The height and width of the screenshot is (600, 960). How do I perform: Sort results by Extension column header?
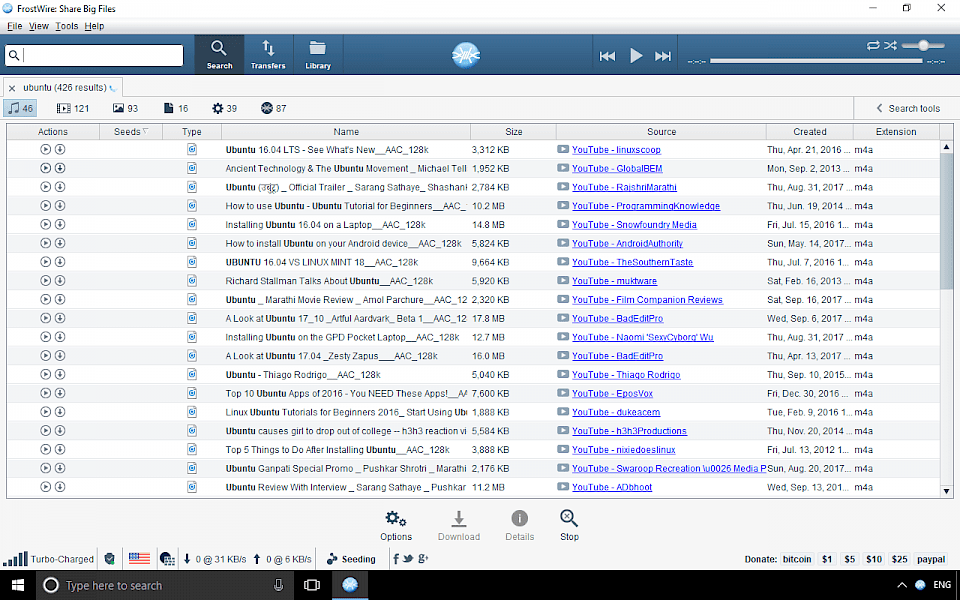(896, 132)
